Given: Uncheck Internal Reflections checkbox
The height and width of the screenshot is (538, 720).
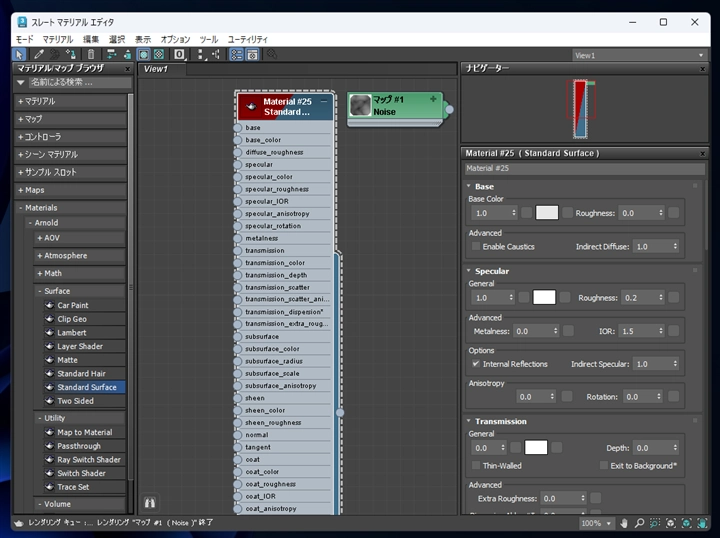Looking at the screenshot, I should tap(476, 364).
